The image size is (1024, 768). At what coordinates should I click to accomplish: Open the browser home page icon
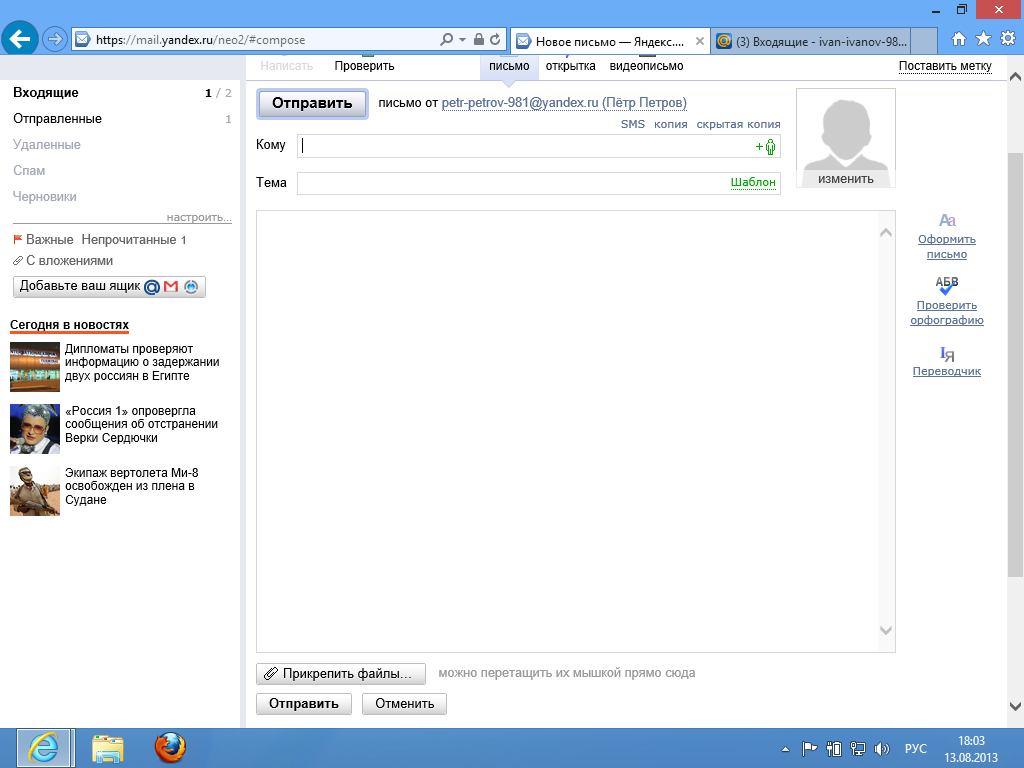coord(959,39)
